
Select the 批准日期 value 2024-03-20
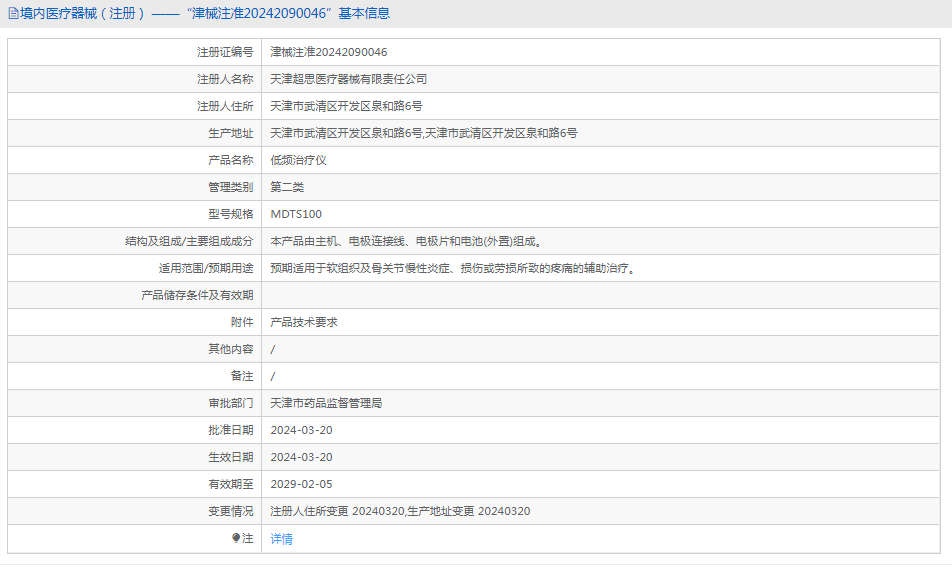coord(301,430)
